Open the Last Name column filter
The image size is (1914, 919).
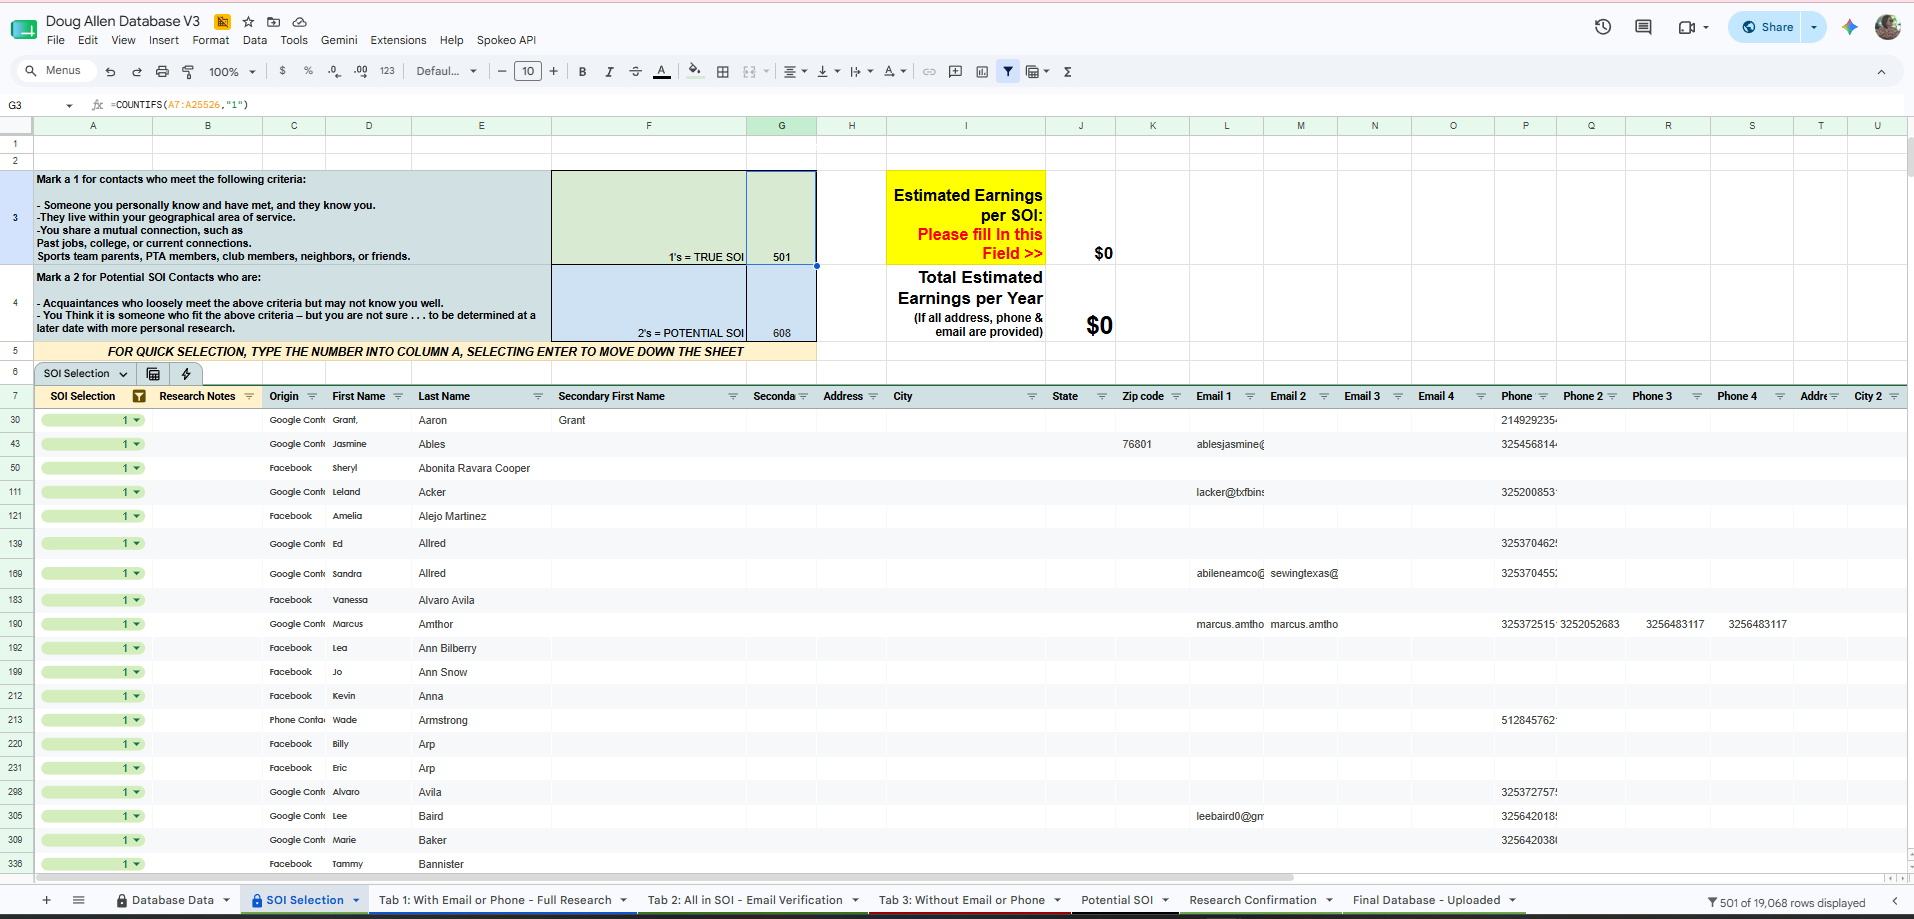click(x=538, y=397)
